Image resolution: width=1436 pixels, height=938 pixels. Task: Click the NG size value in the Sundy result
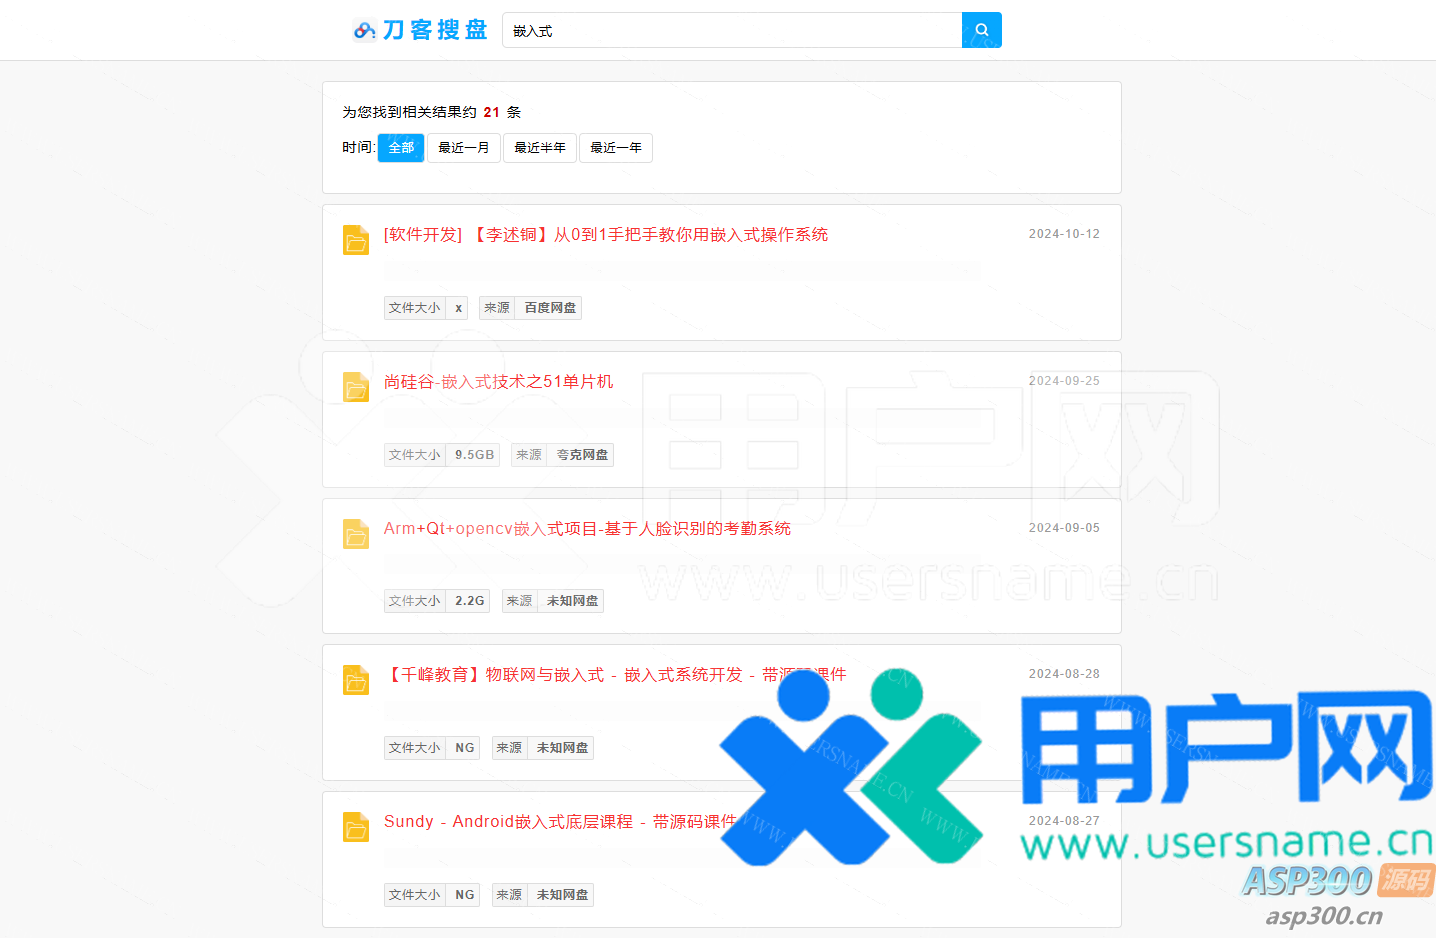tap(465, 895)
